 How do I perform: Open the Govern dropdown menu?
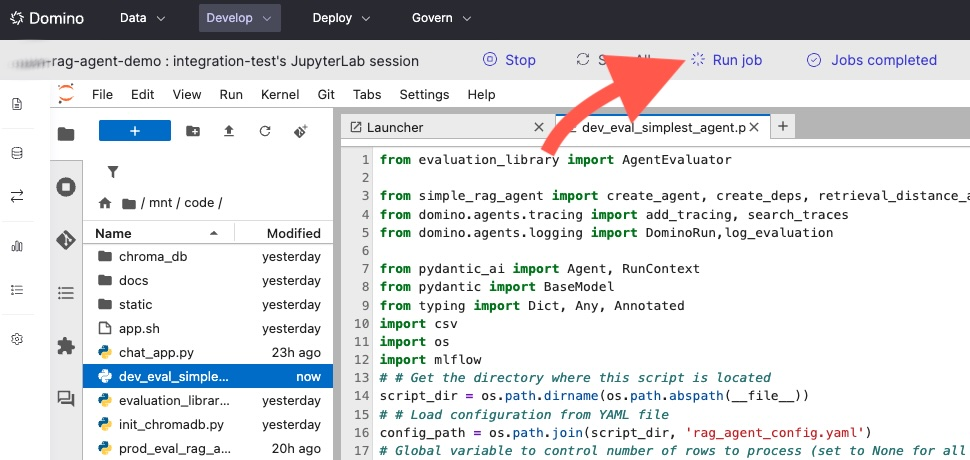[x=441, y=18]
